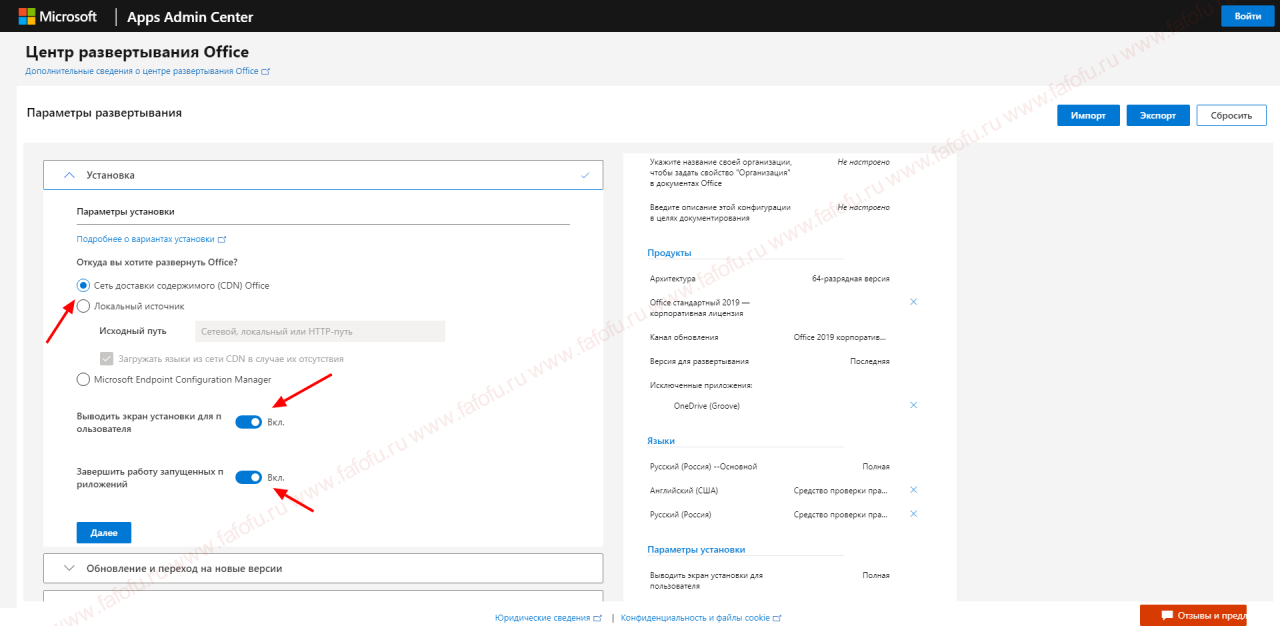This screenshot has width=1280, height=626.
Task: Open Дополнительные сведения о центре развертывания link
Action: 147,72
